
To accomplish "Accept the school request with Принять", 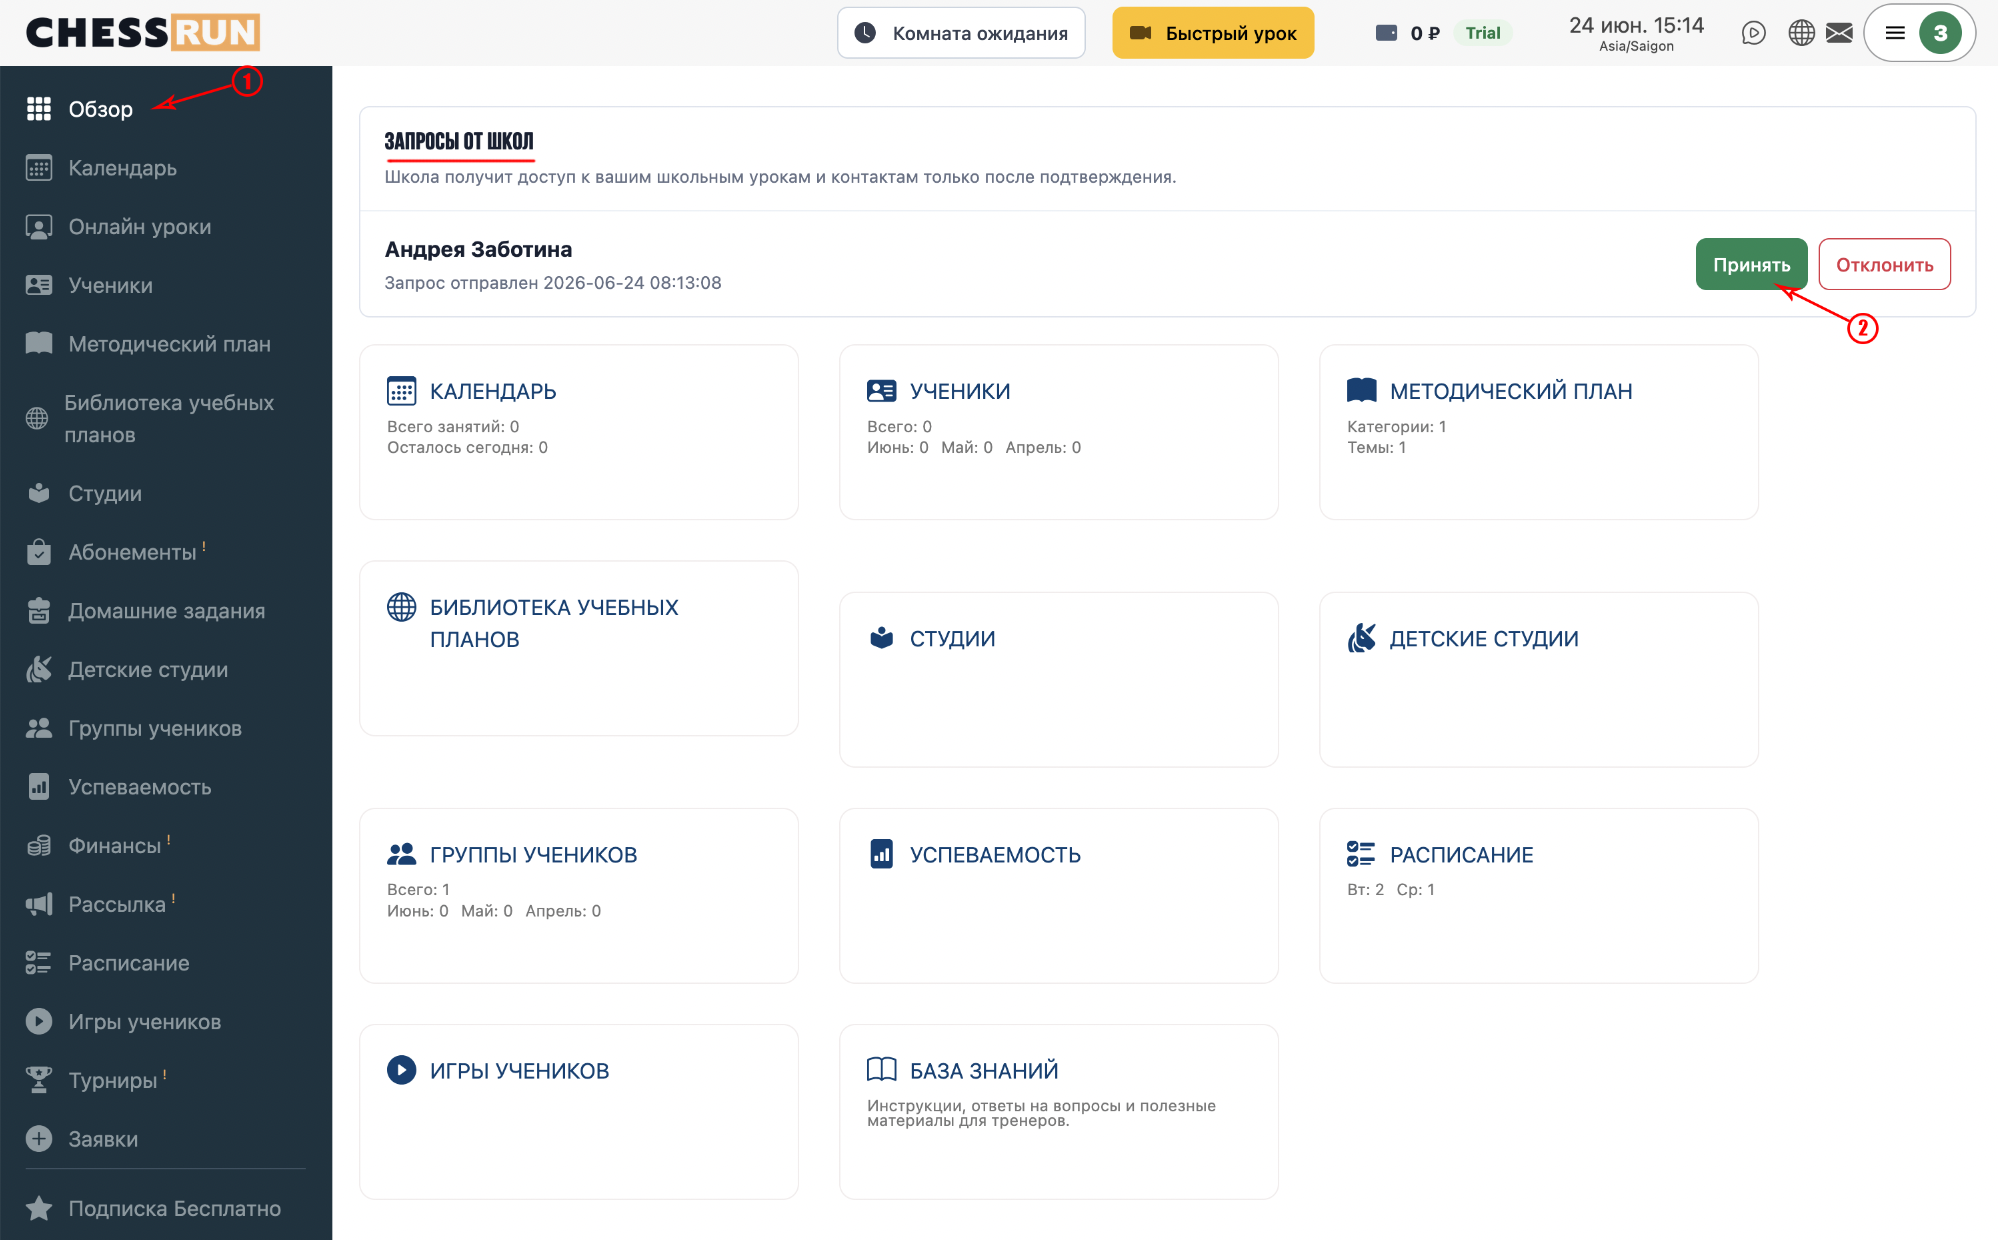I will coord(1751,264).
